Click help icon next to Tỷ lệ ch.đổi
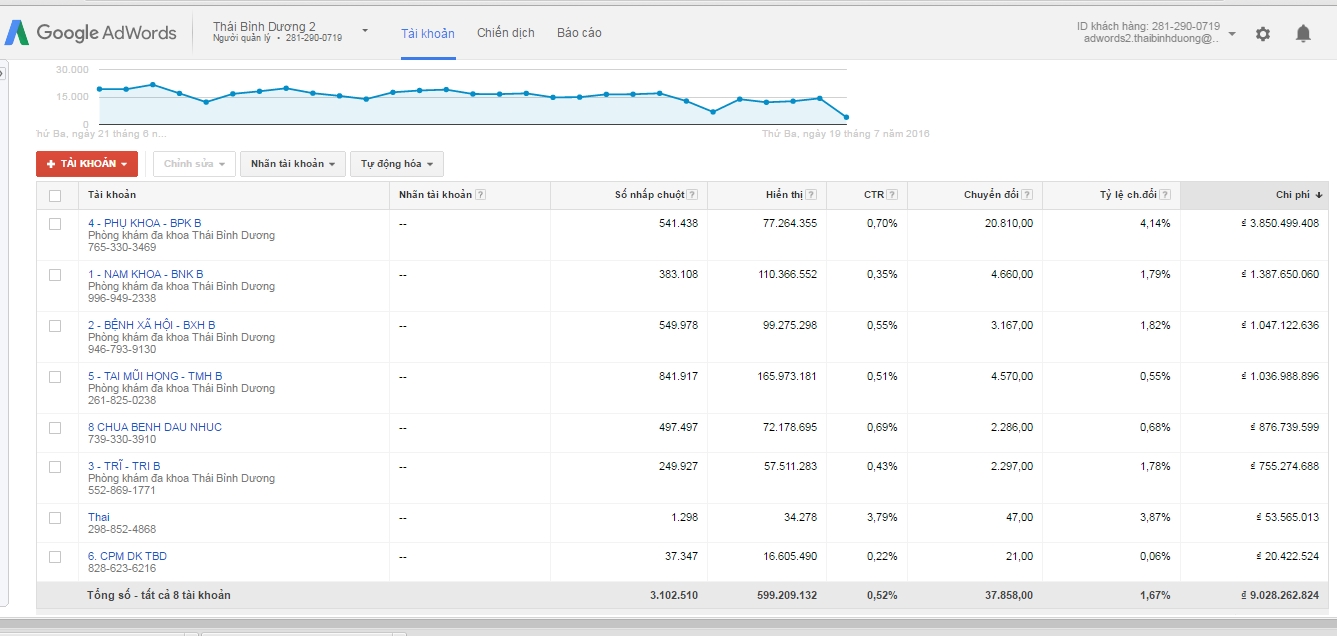The width and height of the screenshot is (1337, 636). click(1165, 195)
